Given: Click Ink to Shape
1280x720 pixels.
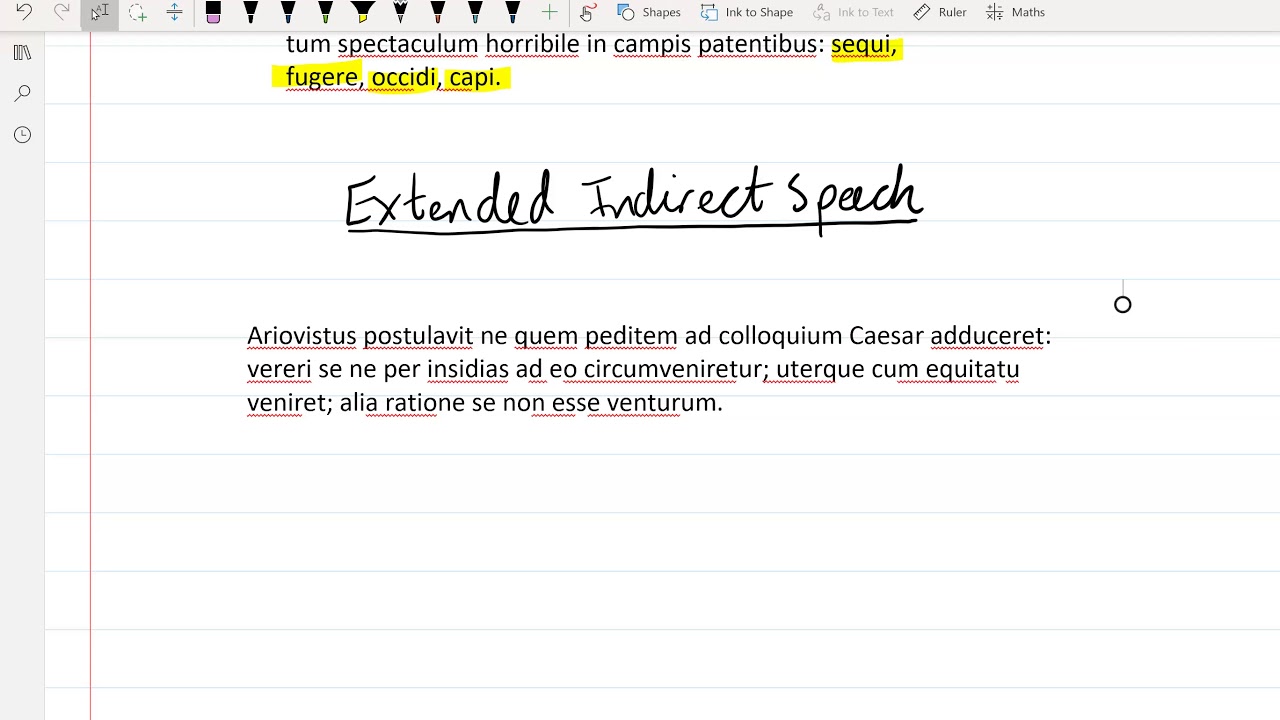Looking at the screenshot, I should 747,12.
